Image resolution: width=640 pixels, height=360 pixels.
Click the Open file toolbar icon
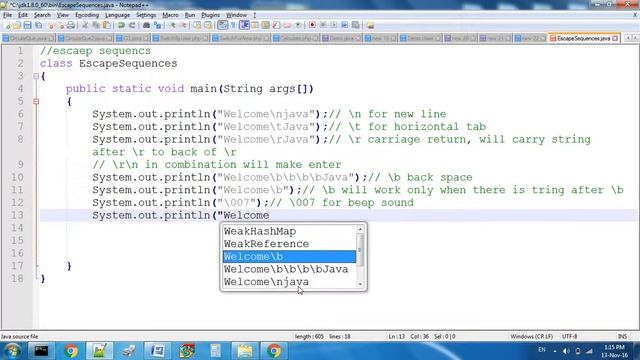pyautogui.click(x=17, y=25)
